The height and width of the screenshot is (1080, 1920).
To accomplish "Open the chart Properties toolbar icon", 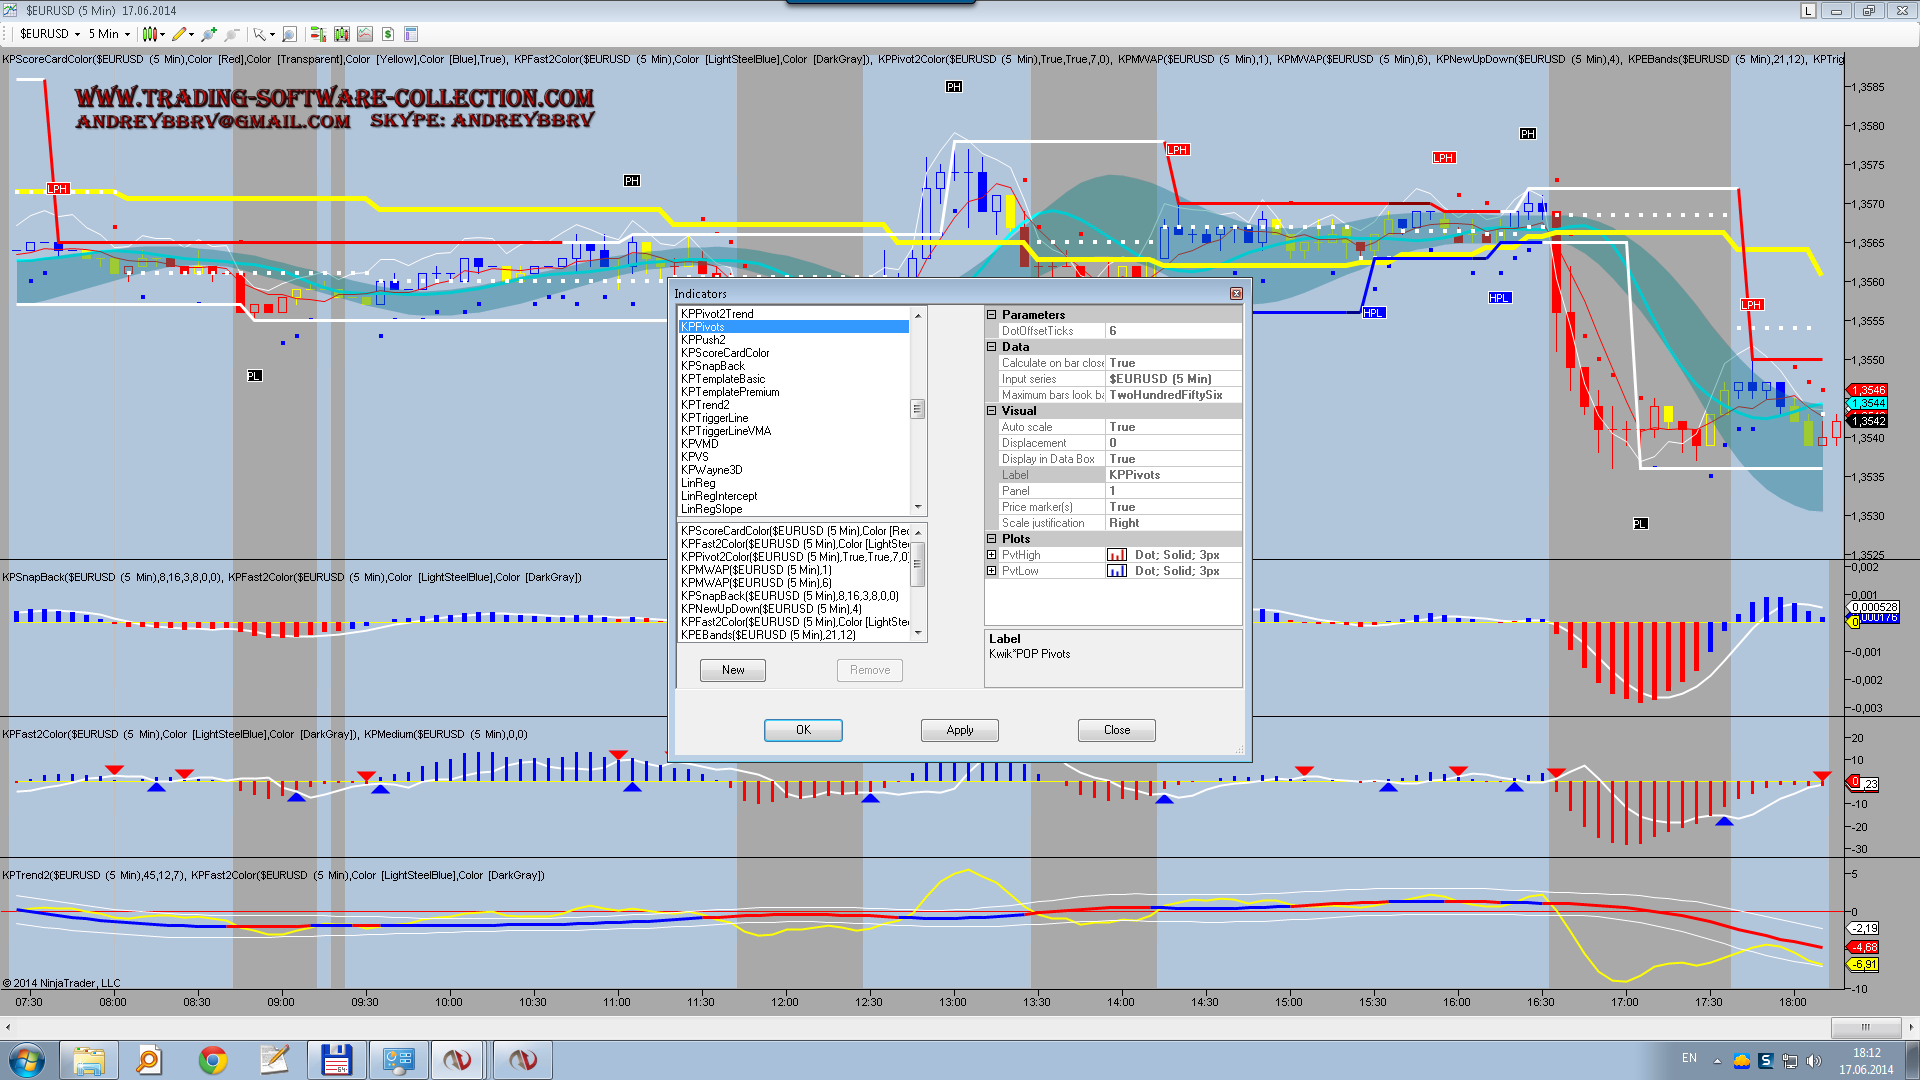I will click(411, 34).
